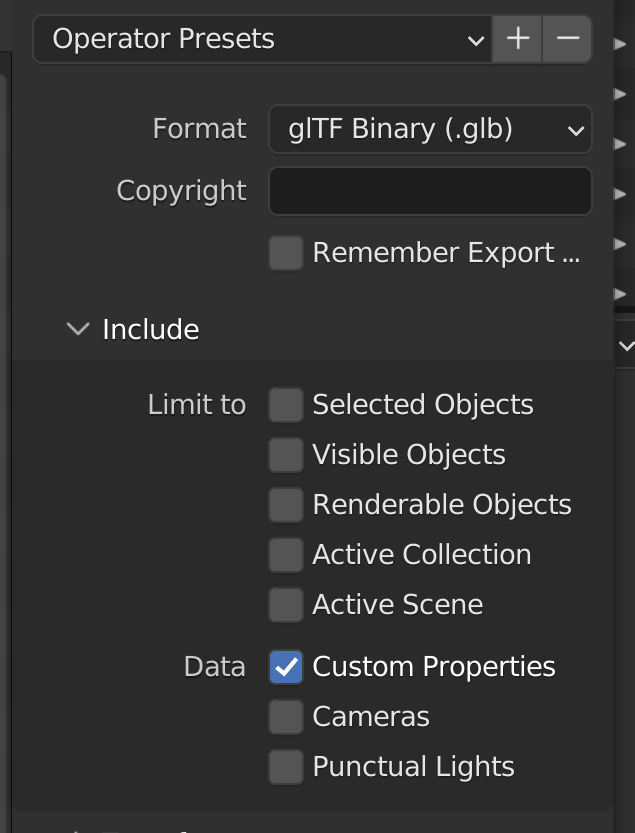Image resolution: width=635 pixels, height=833 pixels.
Task: Add a new operator preset
Action: (517, 39)
